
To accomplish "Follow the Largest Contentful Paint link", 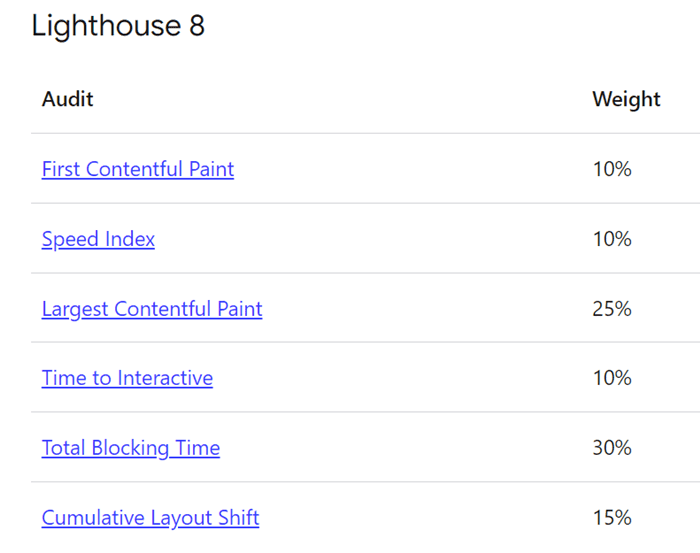I will tap(152, 309).
